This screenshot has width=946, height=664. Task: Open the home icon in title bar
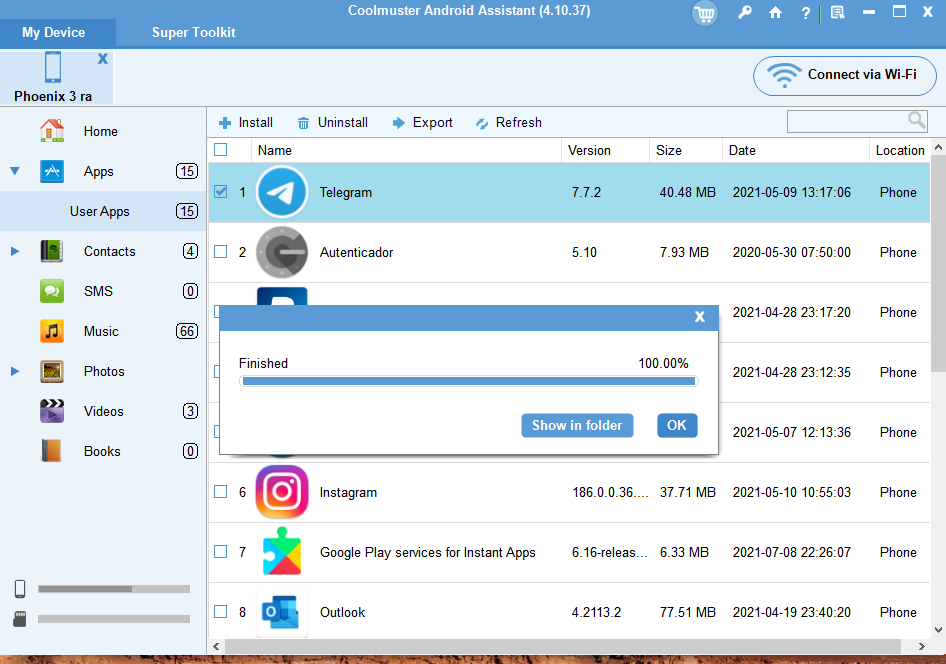(x=775, y=12)
